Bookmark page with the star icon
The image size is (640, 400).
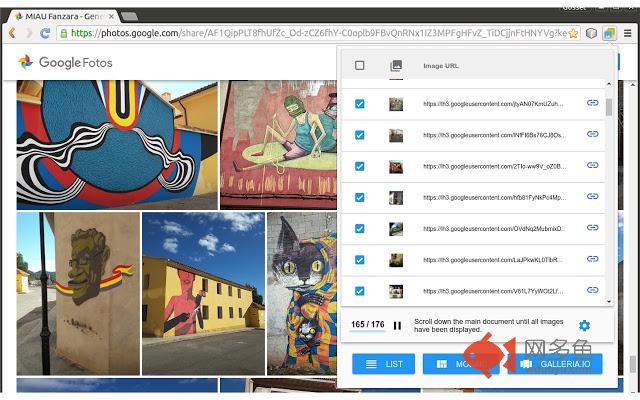coord(573,33)
